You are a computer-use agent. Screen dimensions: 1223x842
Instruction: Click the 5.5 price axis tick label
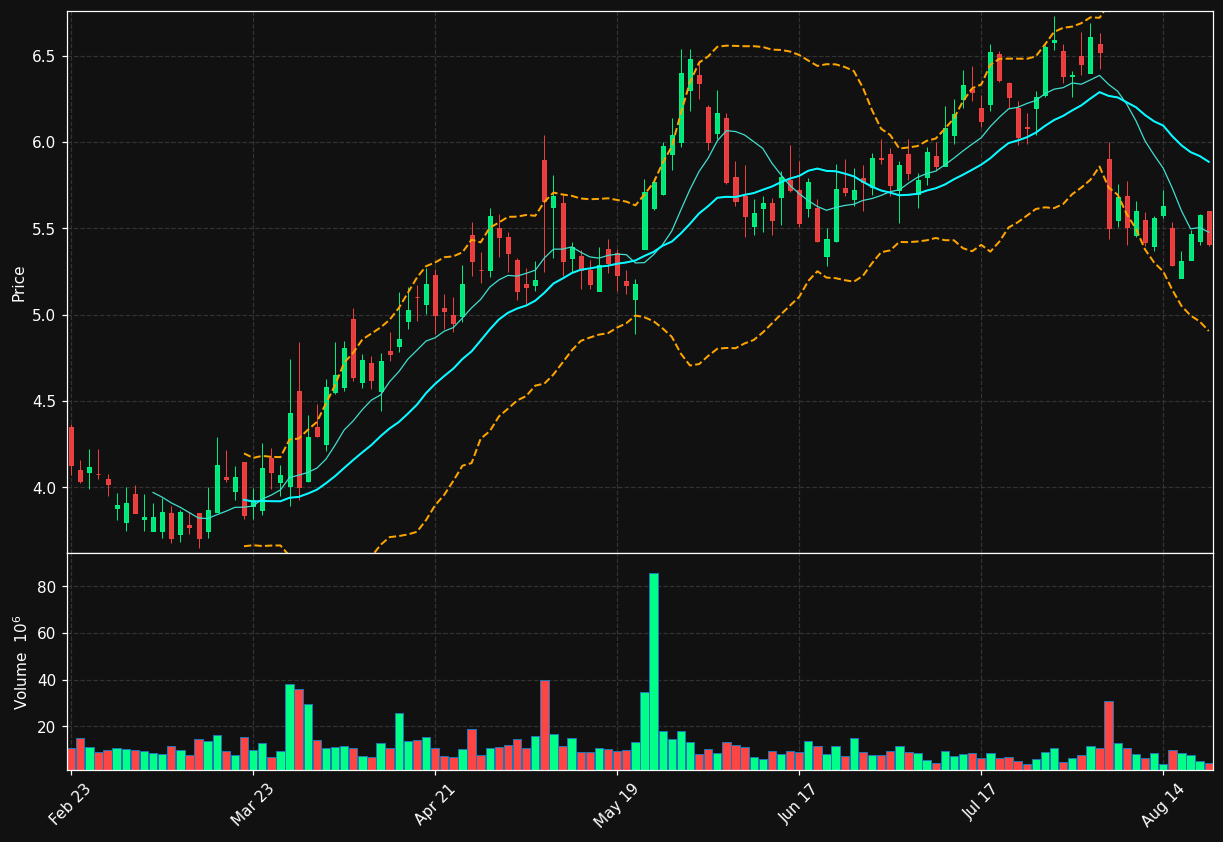tap(43, 229)
